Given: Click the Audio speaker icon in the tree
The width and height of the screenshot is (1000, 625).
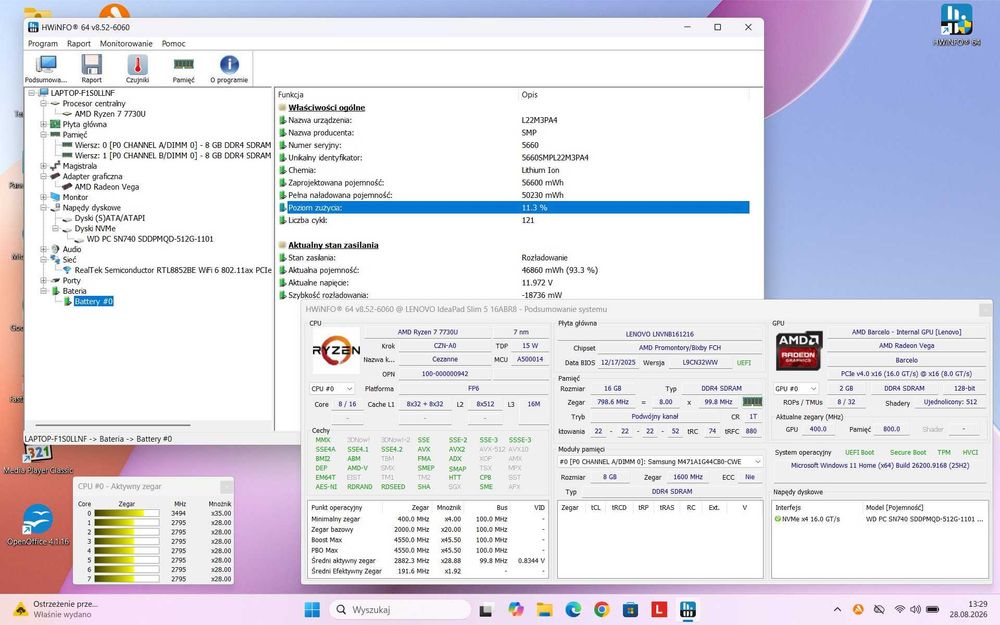Looking at the screenshot, I should [55, 249].
